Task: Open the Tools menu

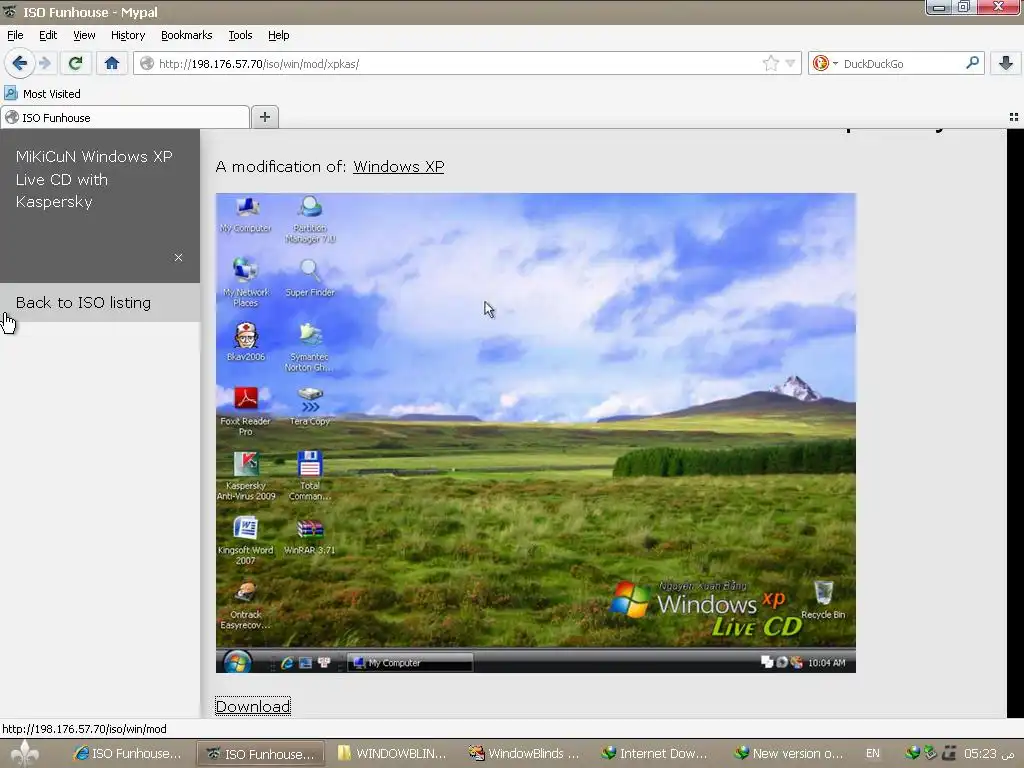Action: [240, 35]
